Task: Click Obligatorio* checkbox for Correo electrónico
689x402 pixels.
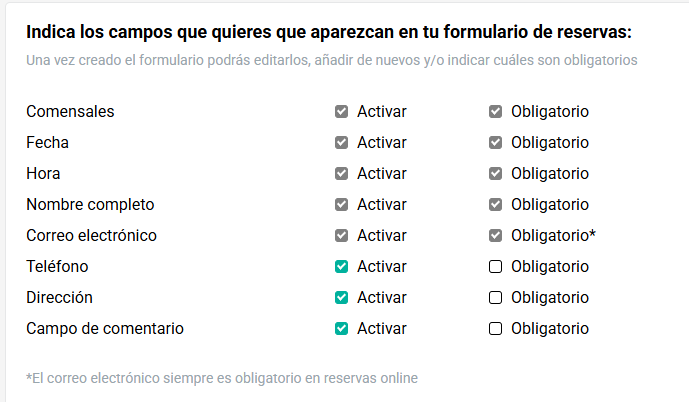Action: pyautogui.click(x=495, y=236)
